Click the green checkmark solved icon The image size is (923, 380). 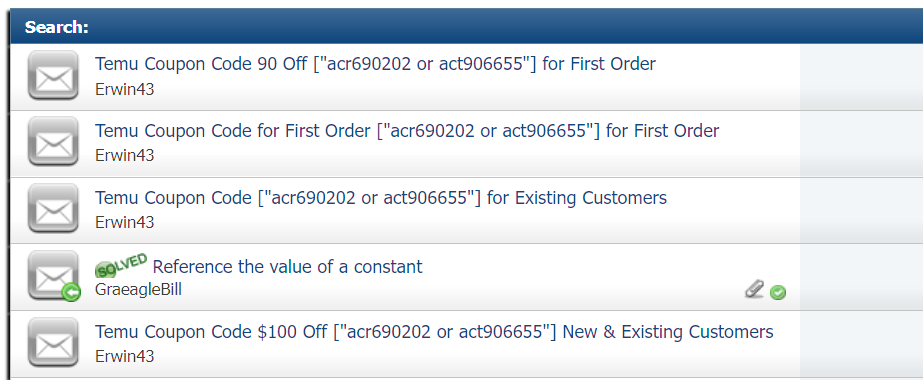tap(778, 292)
